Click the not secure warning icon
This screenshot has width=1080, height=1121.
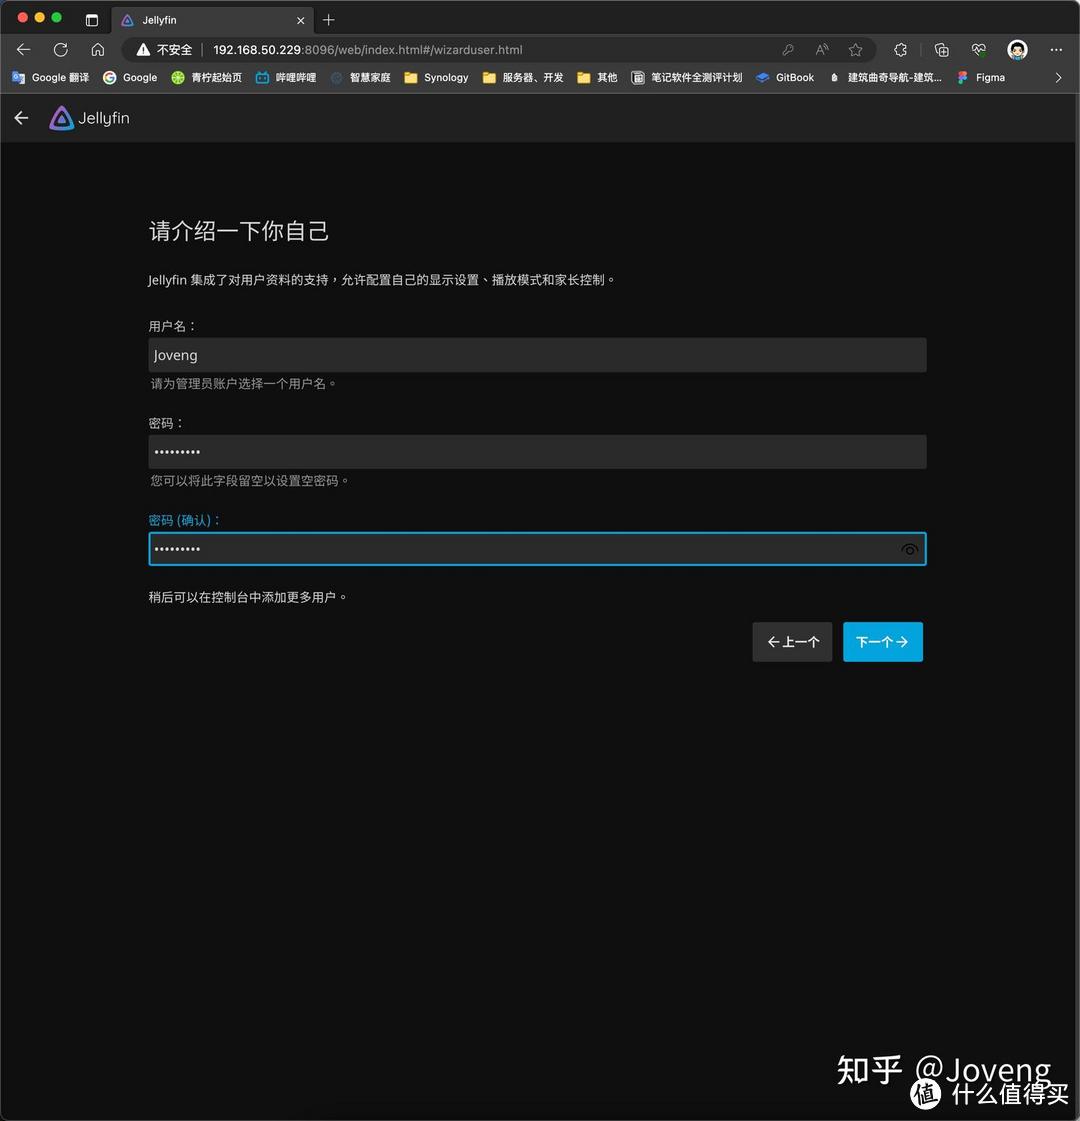pyautogui.click(x=144, y=49)
